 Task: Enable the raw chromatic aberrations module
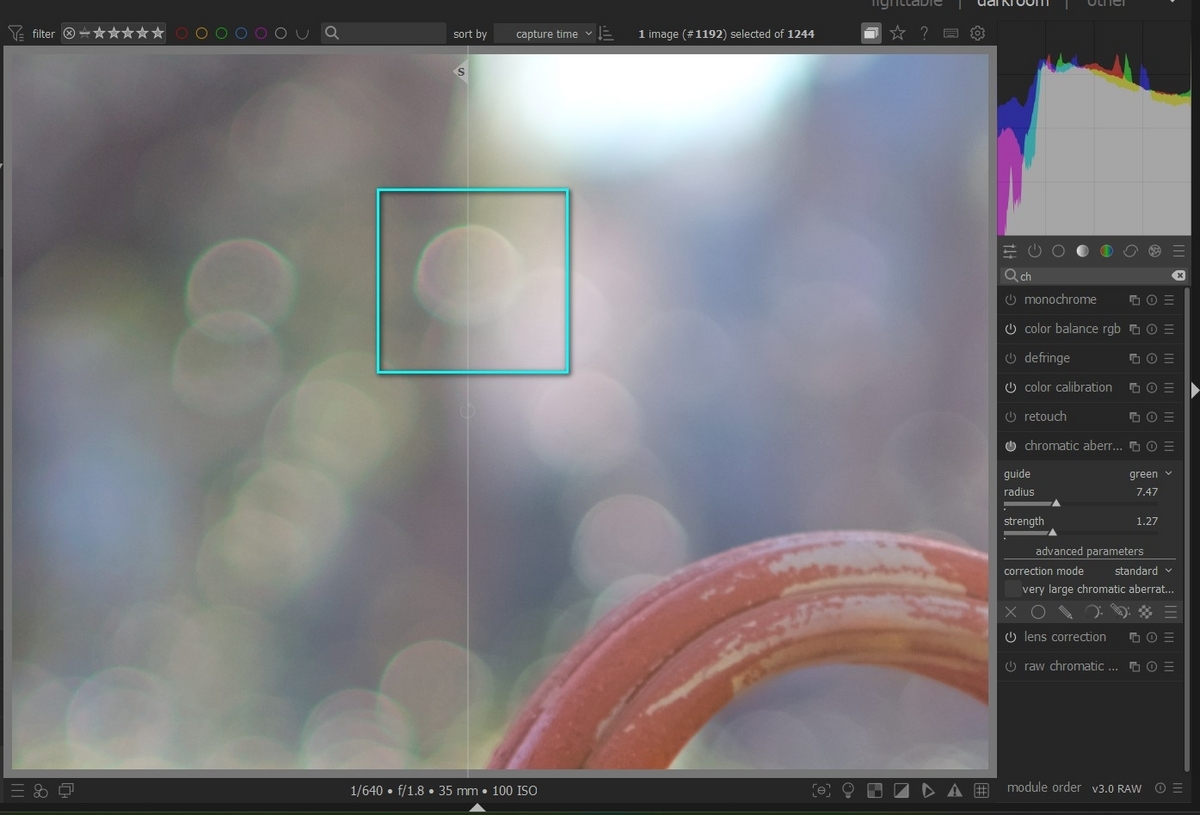coord(1011,666)
